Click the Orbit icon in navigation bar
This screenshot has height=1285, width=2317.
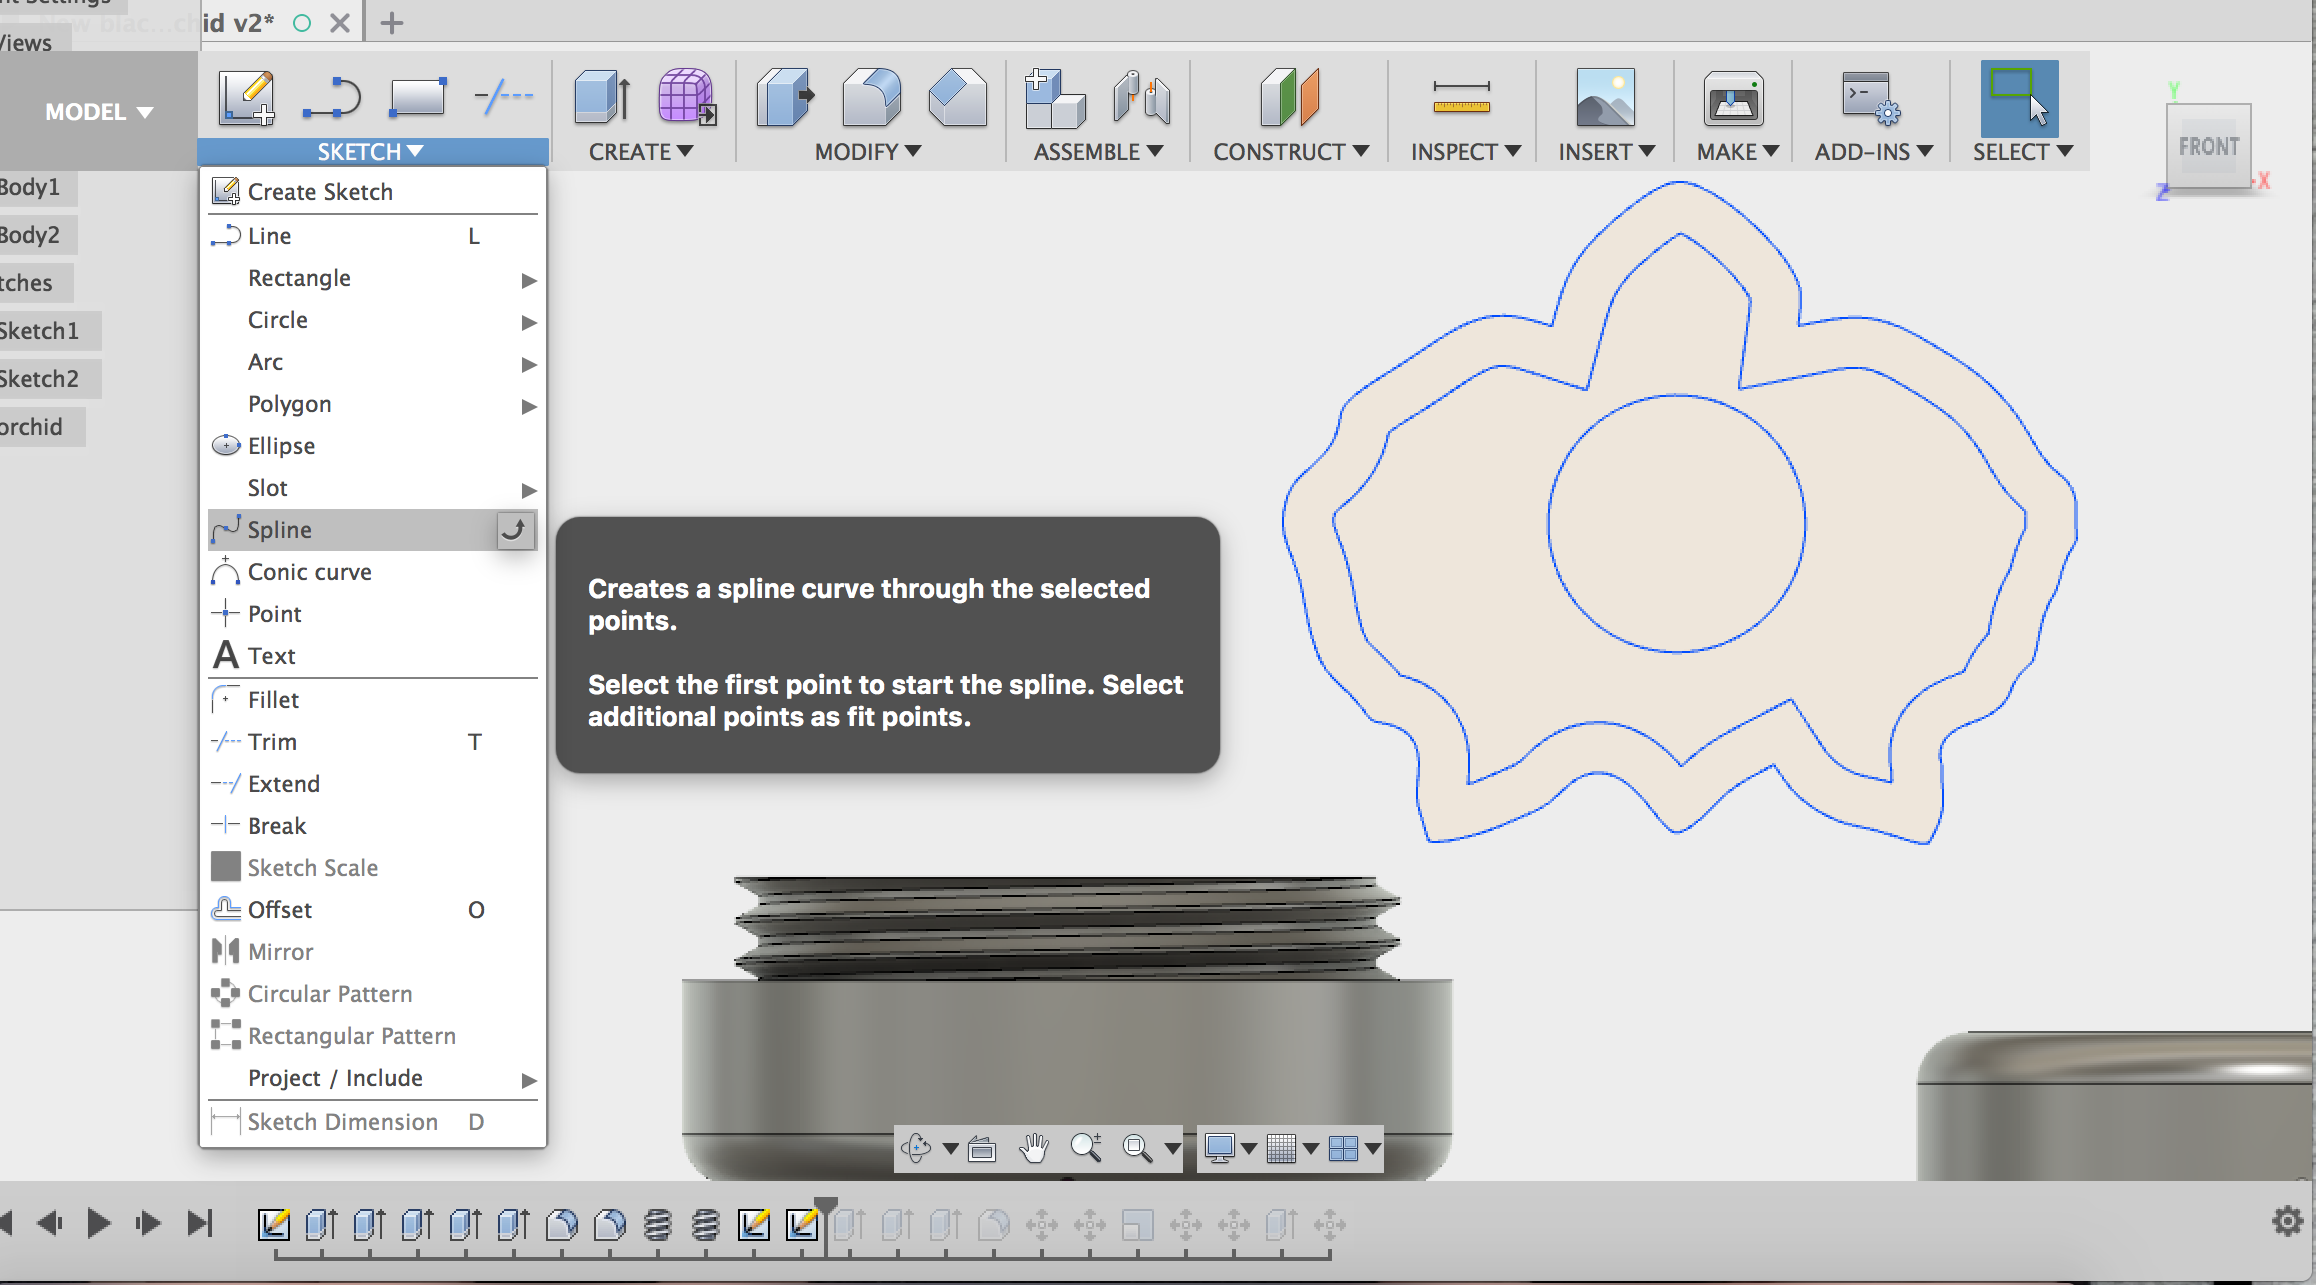point(915,1148)
